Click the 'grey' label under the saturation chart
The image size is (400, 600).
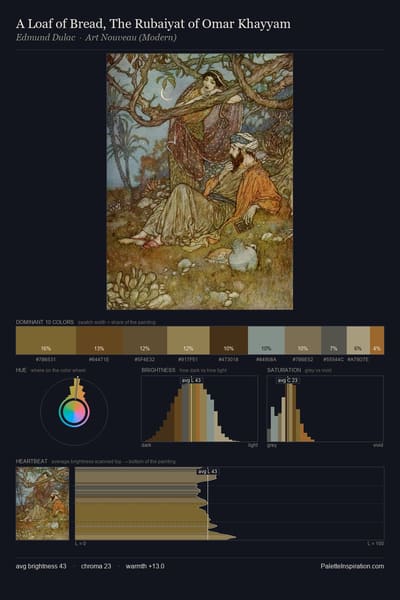272,445
